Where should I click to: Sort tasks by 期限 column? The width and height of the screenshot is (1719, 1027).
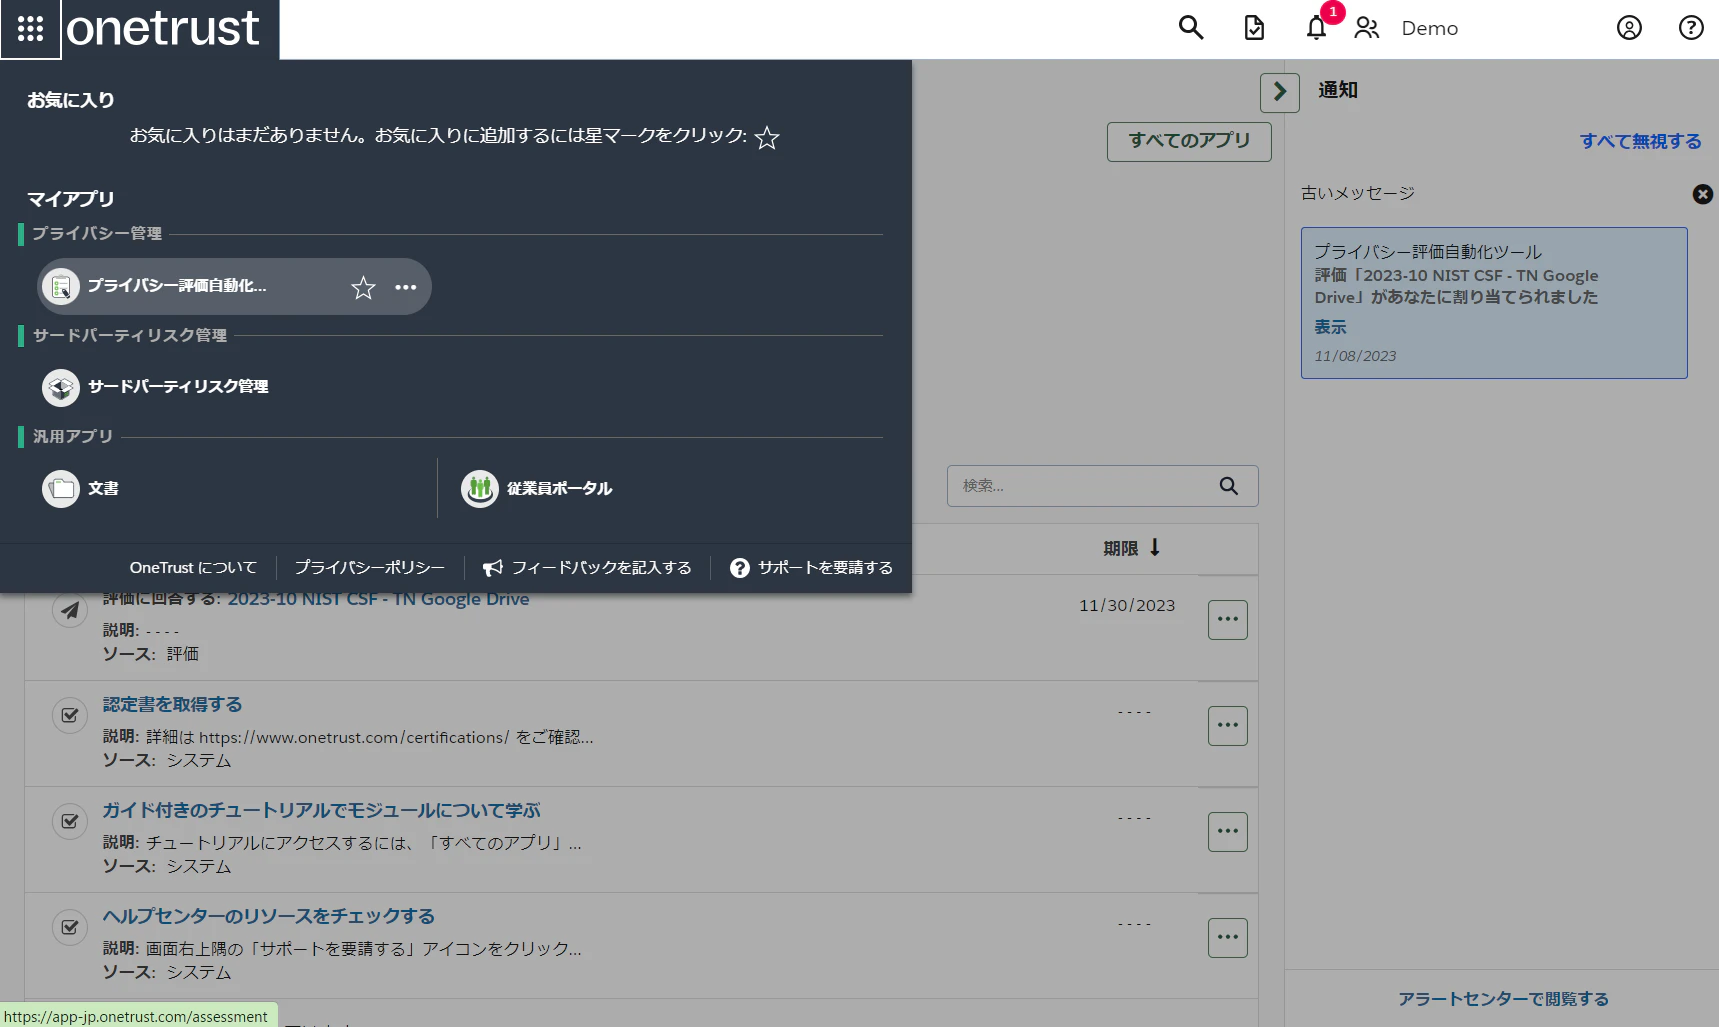click(x=1131, y=548)
